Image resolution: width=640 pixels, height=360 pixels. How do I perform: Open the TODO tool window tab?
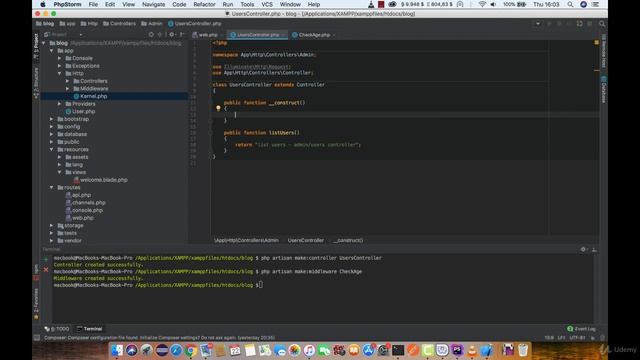tap(57, 329)
